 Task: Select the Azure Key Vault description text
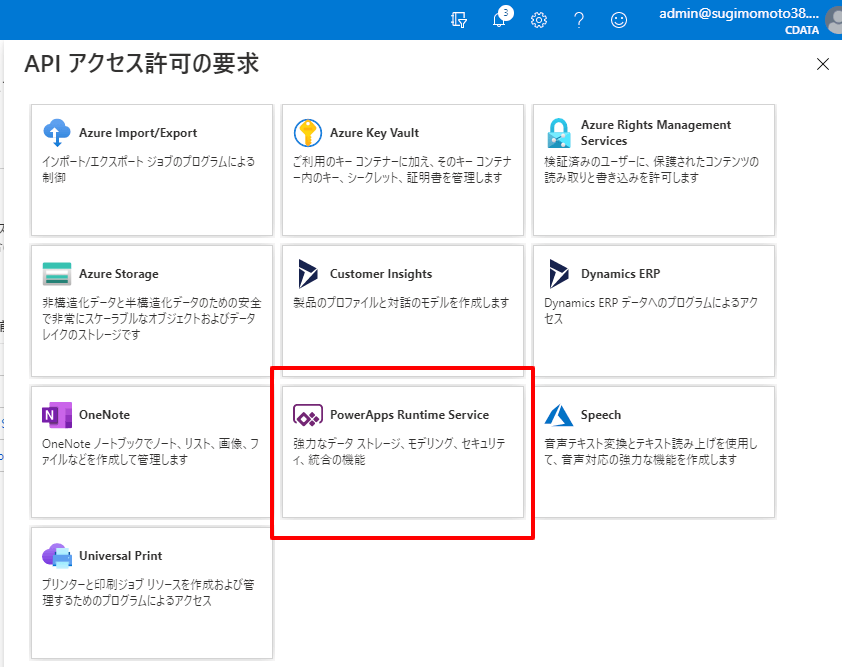click(402, 169)
